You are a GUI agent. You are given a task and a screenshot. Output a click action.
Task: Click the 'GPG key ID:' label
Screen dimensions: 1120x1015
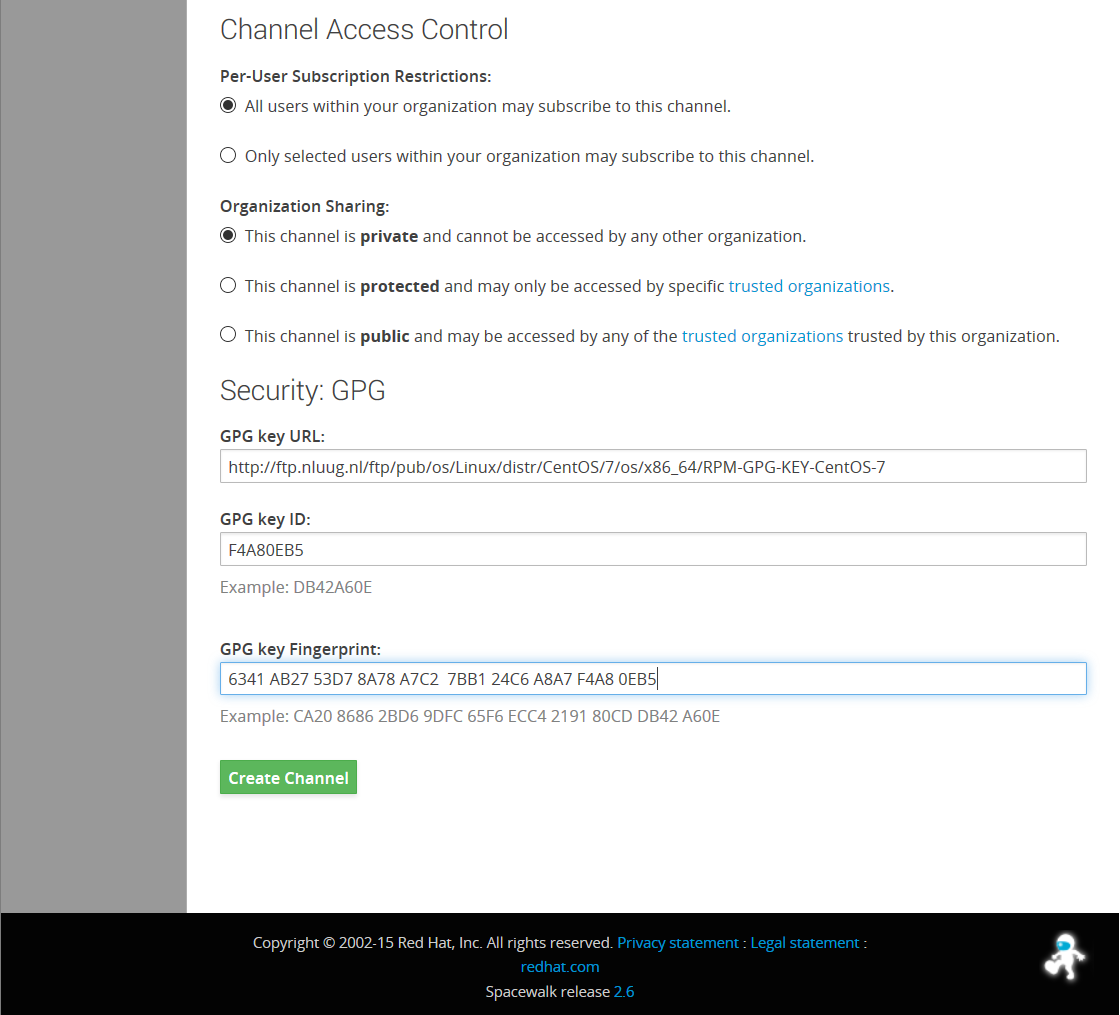click(265, 519)
